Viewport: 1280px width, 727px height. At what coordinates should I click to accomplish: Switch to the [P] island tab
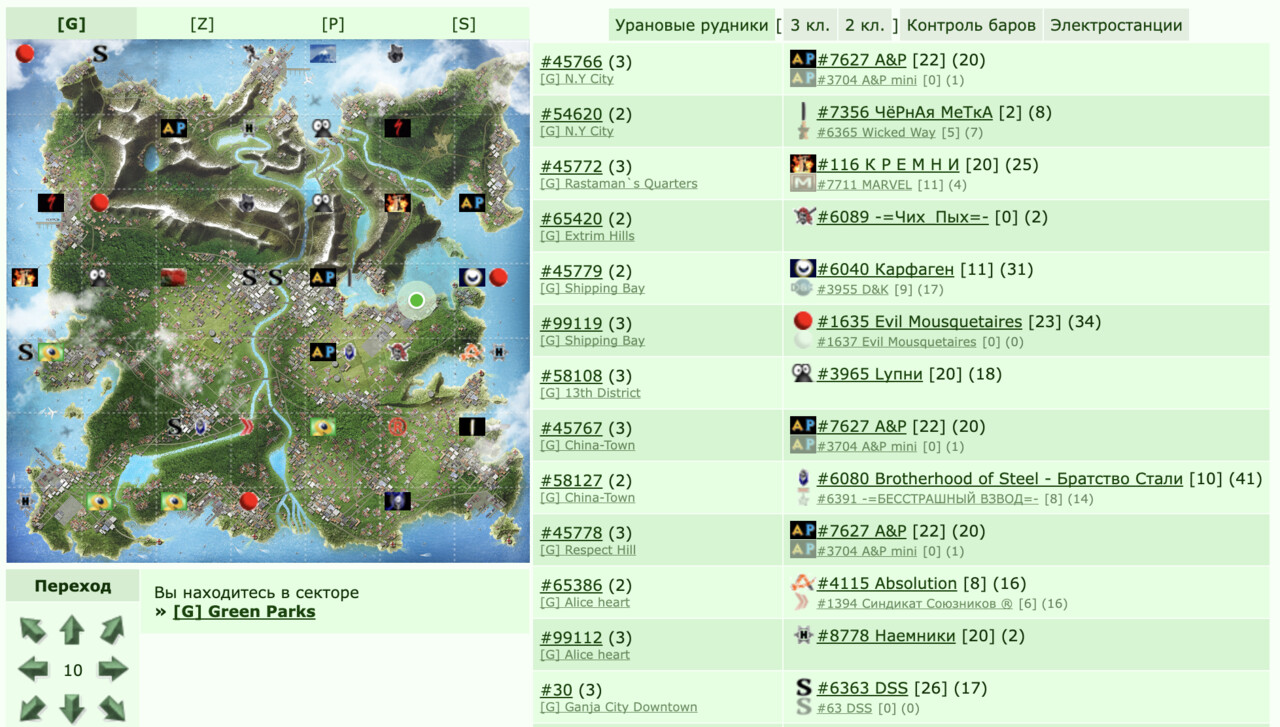[x=333, y=24]
